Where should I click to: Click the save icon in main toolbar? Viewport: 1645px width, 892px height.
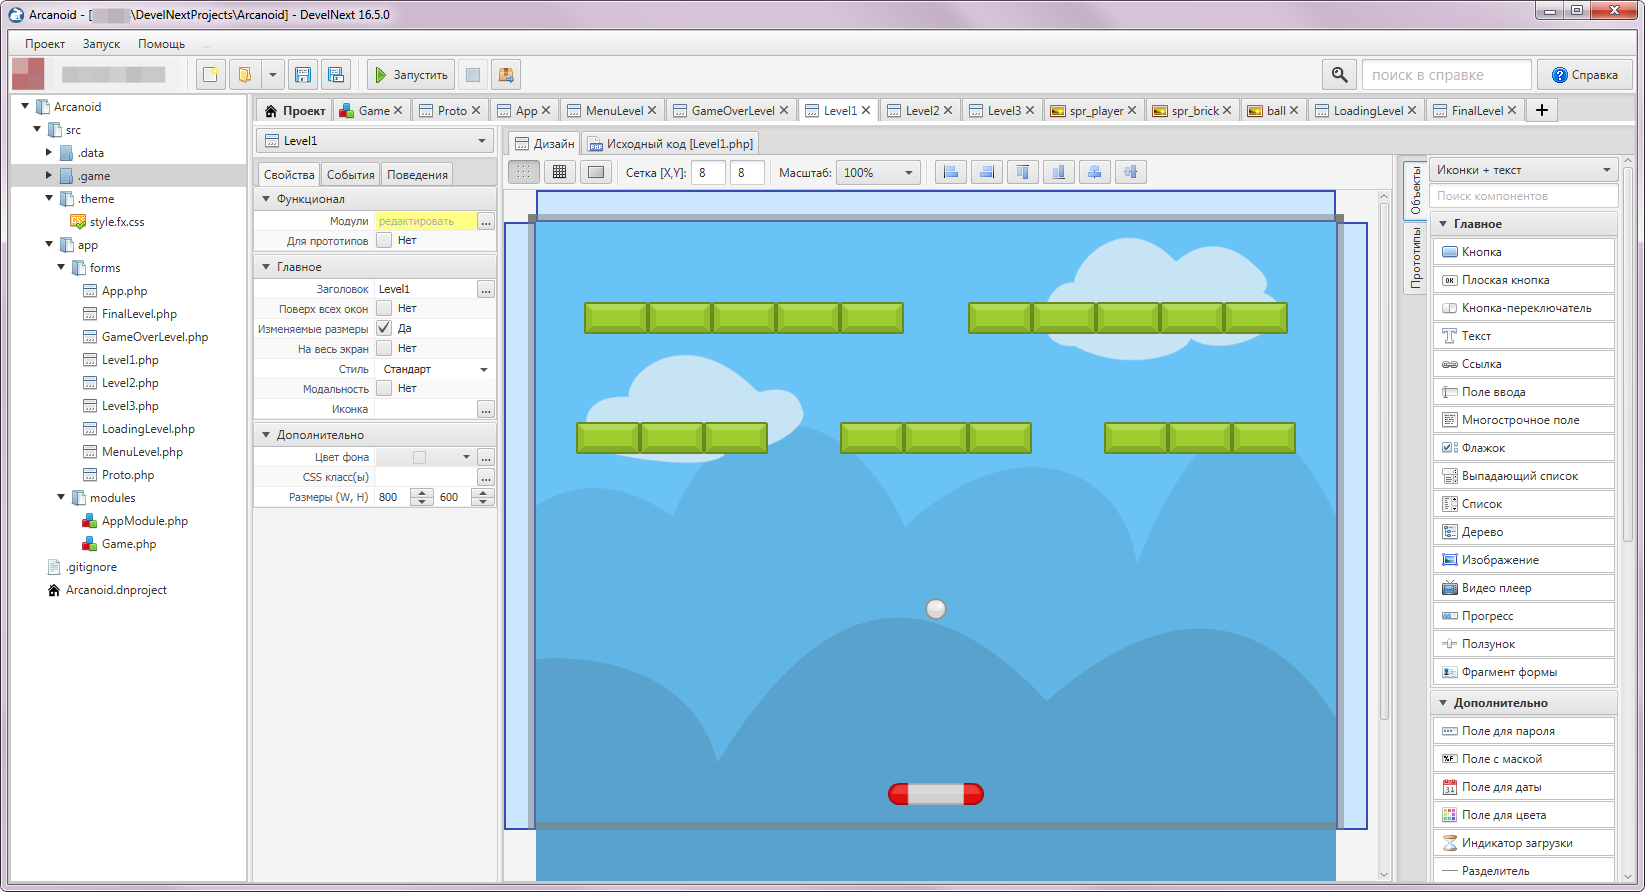point(303,75)
